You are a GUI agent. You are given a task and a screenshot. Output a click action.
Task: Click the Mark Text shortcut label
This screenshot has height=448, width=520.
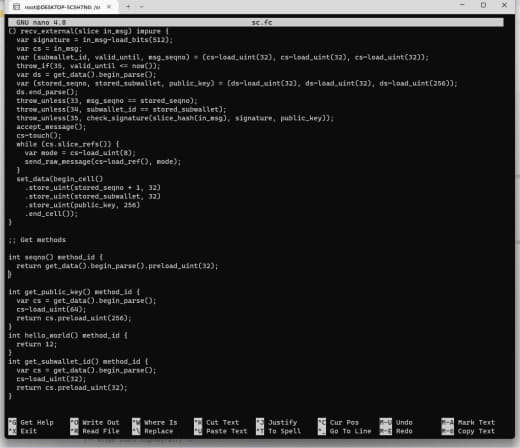click(x=476, y=422)
